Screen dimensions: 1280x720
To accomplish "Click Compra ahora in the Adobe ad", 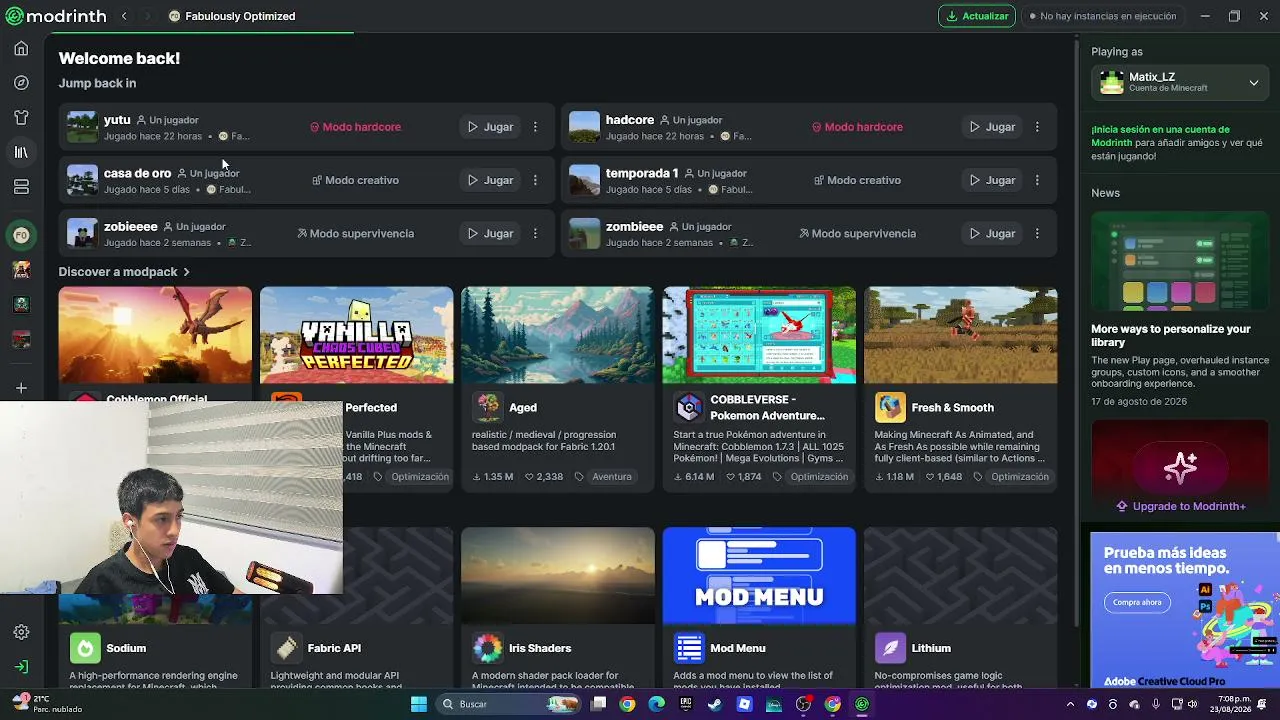I will pos(1137,602).
